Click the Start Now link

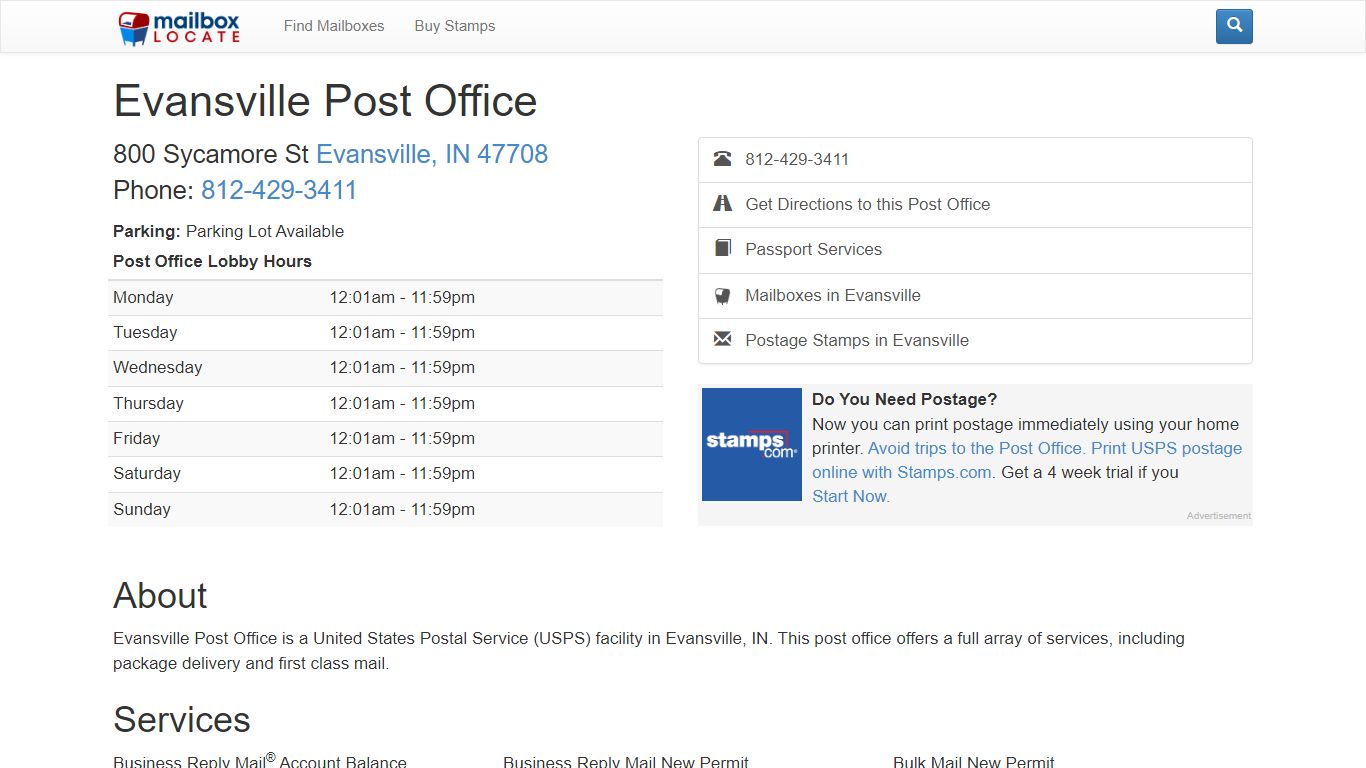click(x=850, y=496)
